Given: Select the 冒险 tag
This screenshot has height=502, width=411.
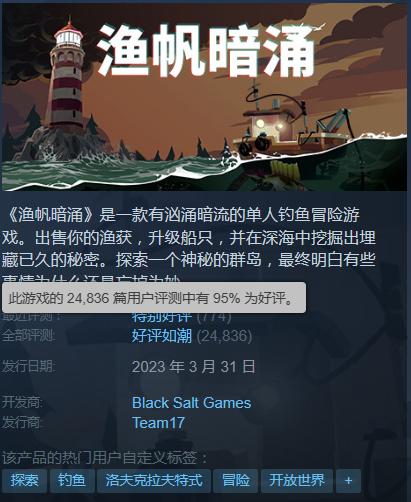Looking at the screenshot, I should (x=236, y=481).
